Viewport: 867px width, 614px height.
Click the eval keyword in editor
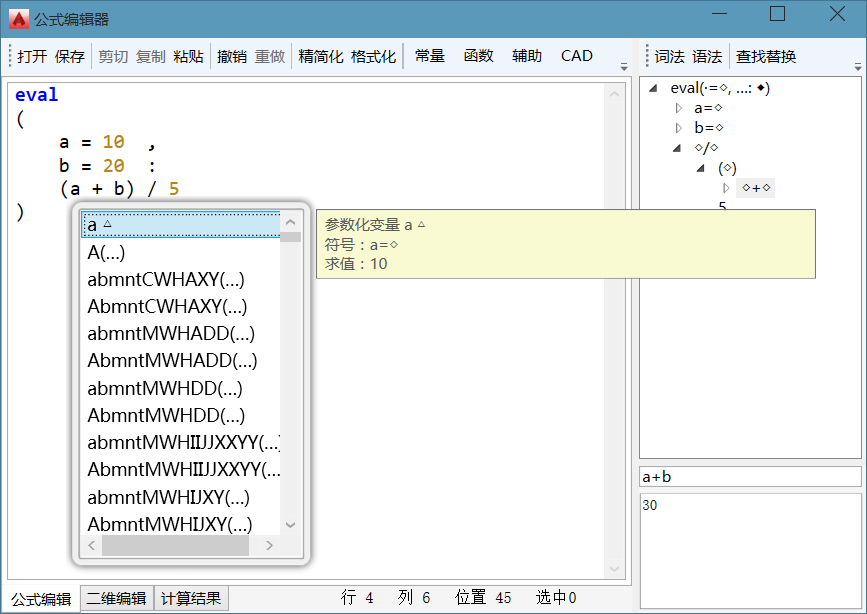click(36, 95)
